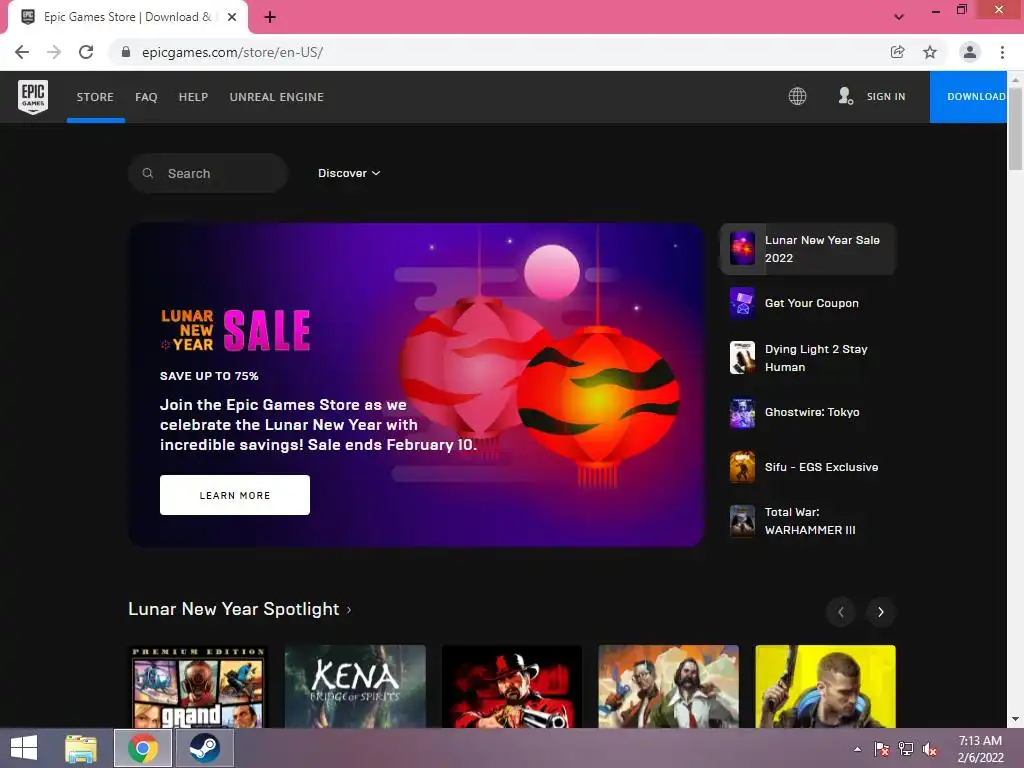The width and height of the screenshot is (1024, 768).
Task: Click the page vertical scrollbar thumb
Action: [1016, 129]
